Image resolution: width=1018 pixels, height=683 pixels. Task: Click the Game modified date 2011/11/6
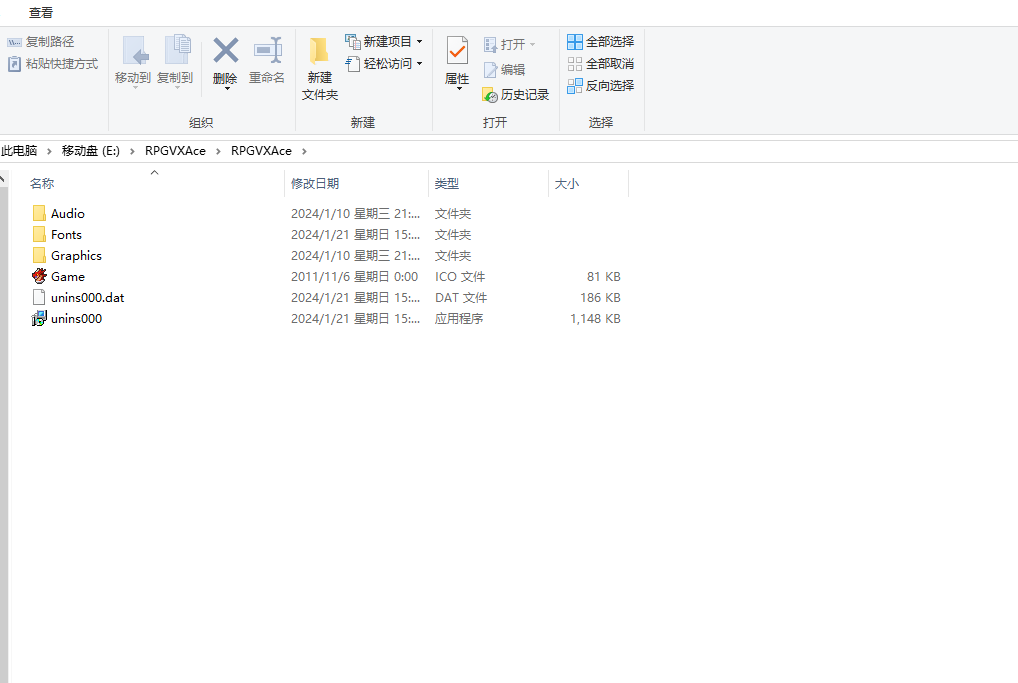point(354,277)
